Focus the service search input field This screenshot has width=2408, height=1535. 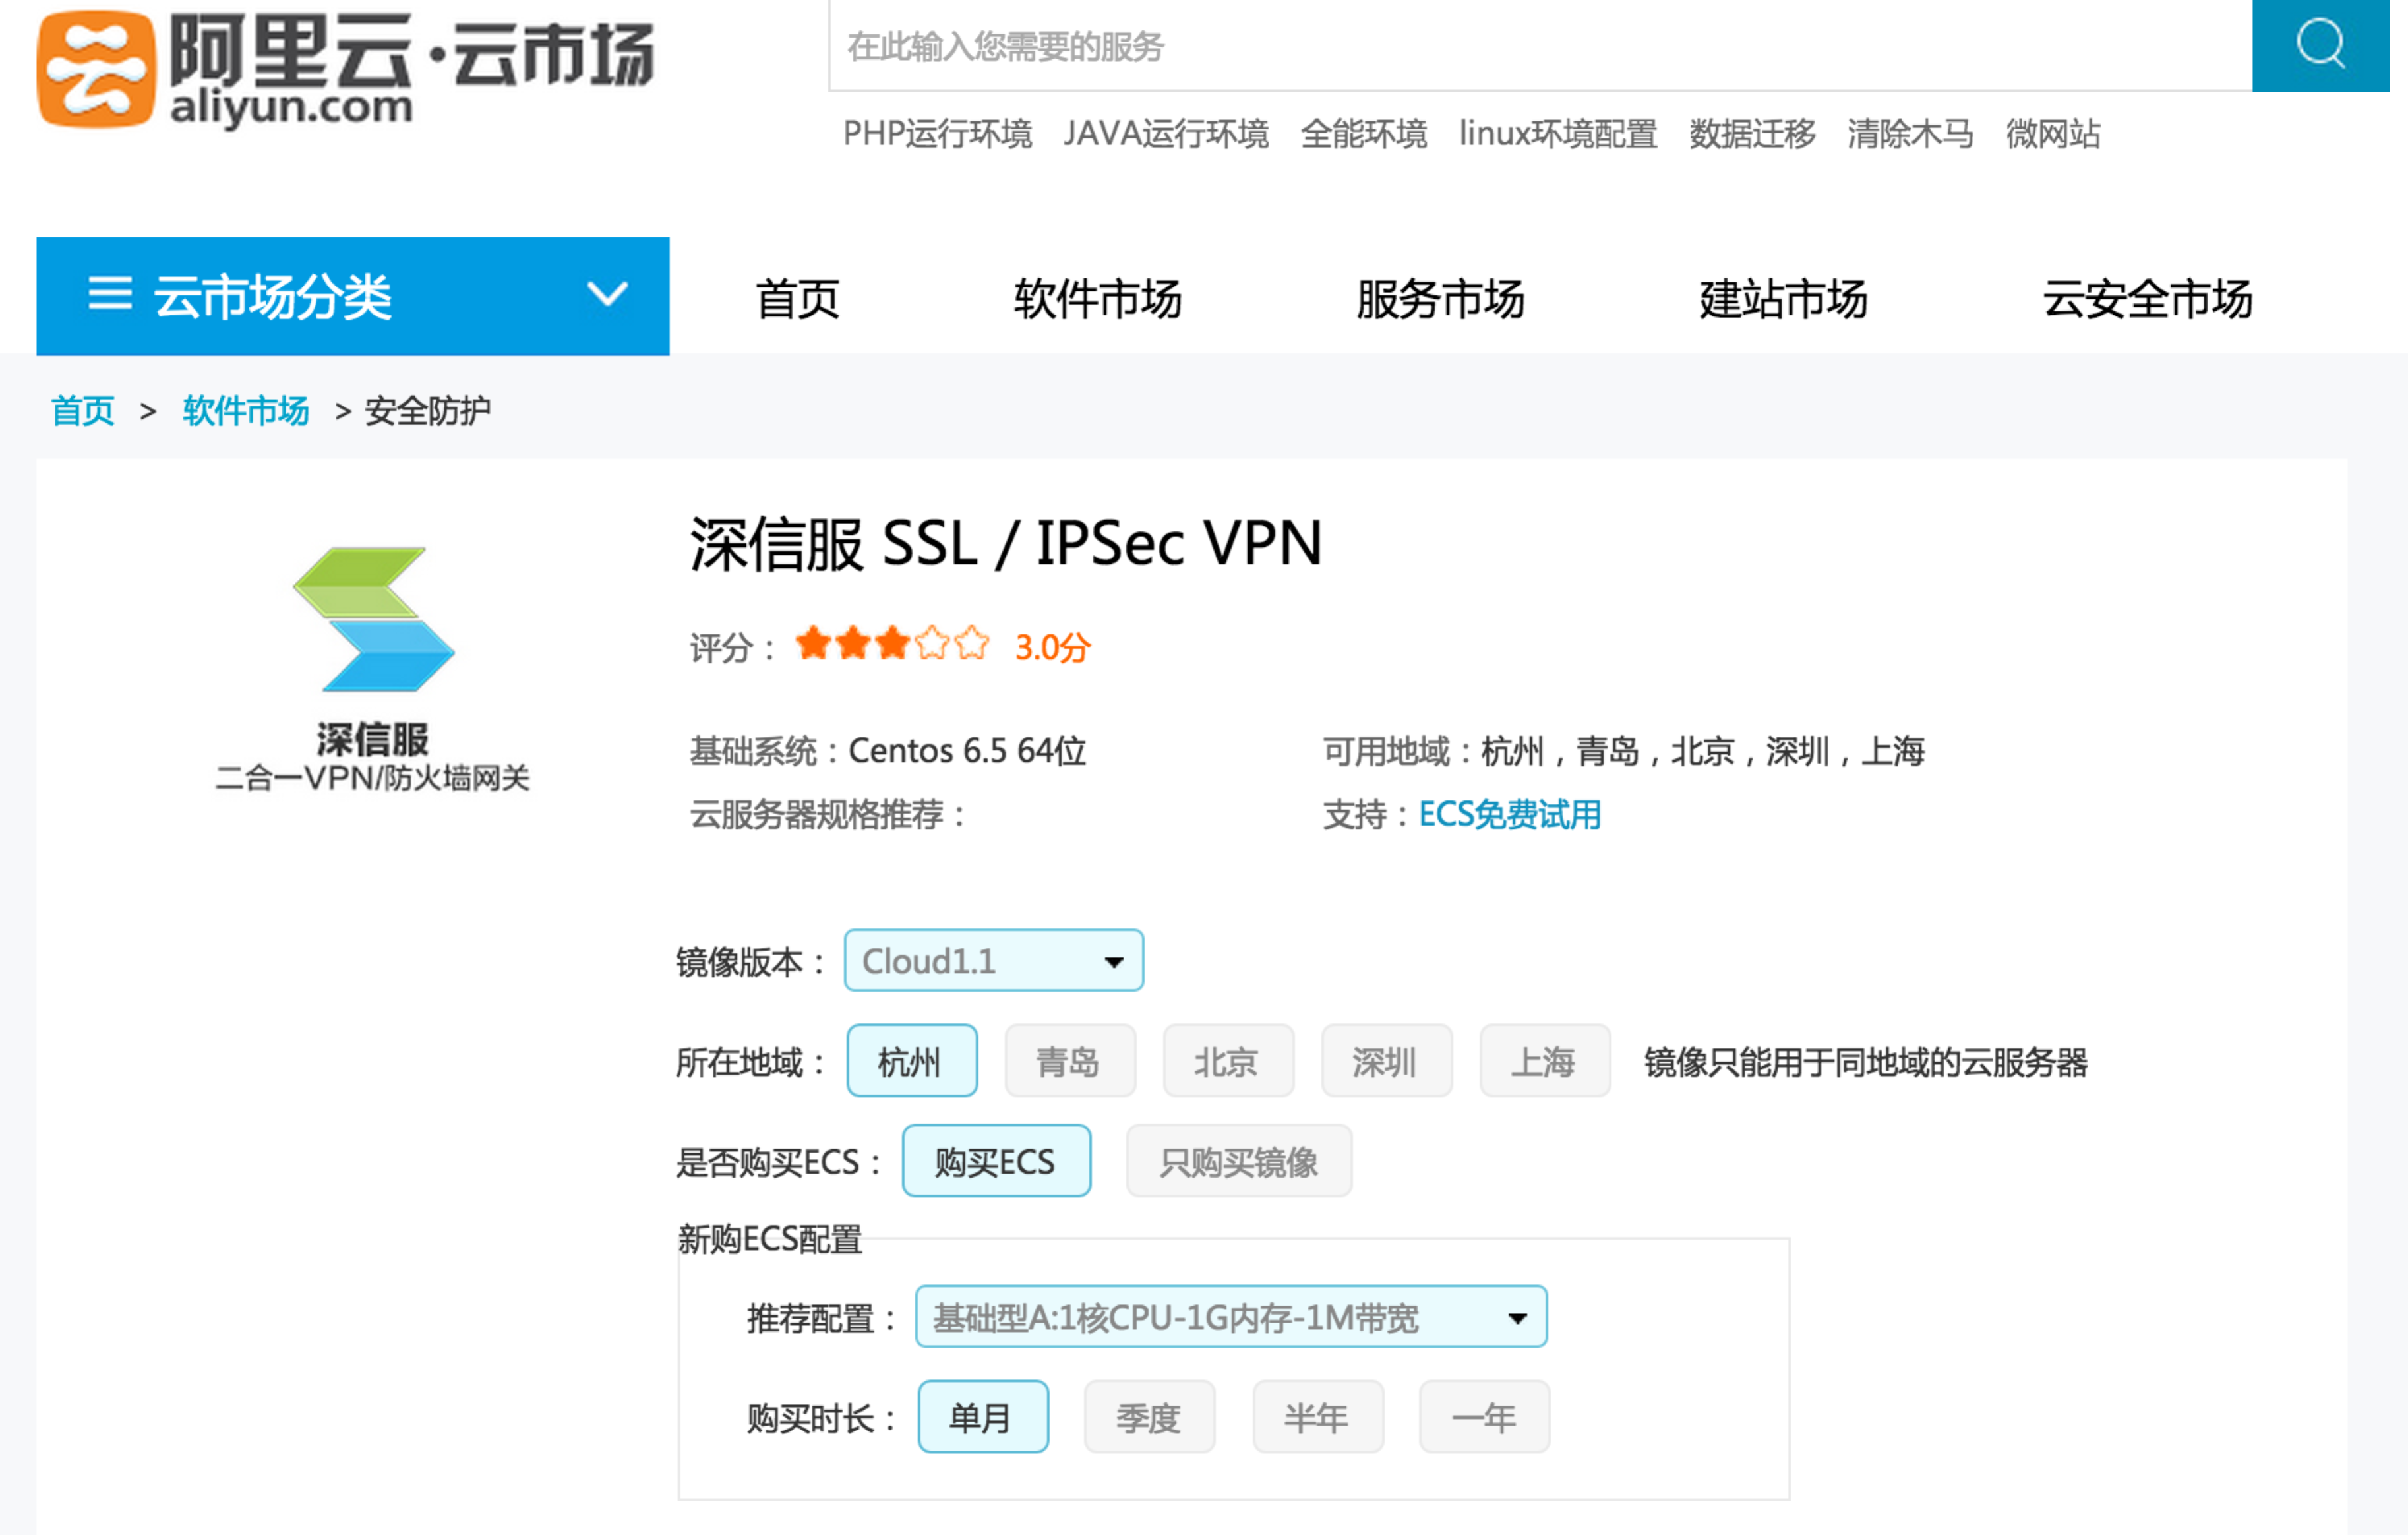click(x=1540, y=46)
